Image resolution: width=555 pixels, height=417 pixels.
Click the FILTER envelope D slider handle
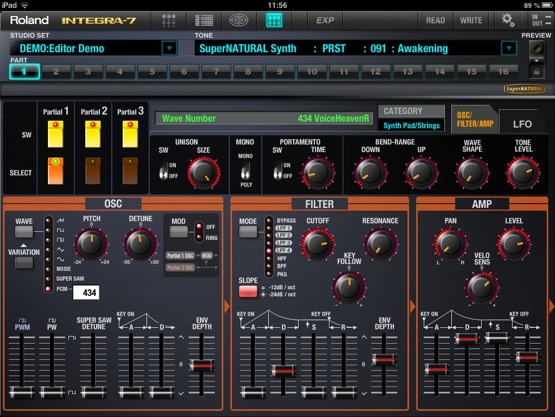[283, 371]
